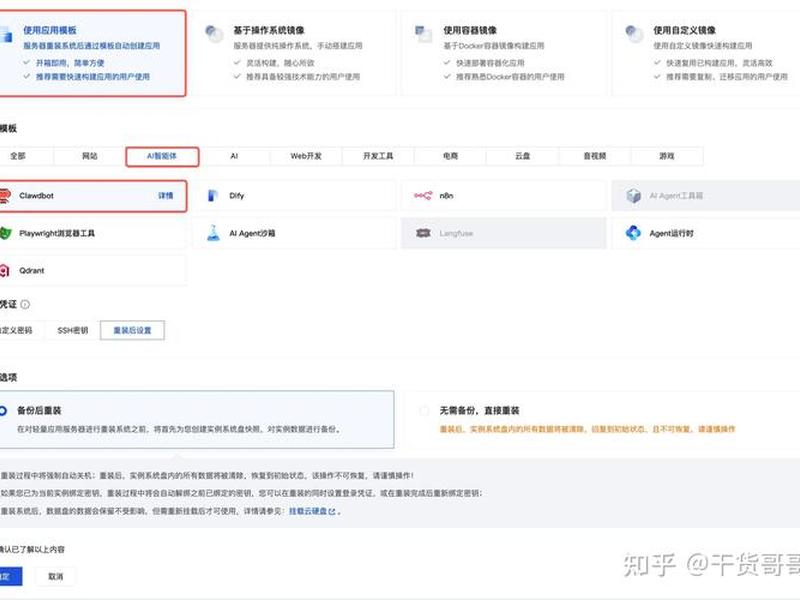The image size is (800, 600).
Task: Open the AI智能体 template tab
Action: pos(162,156)
